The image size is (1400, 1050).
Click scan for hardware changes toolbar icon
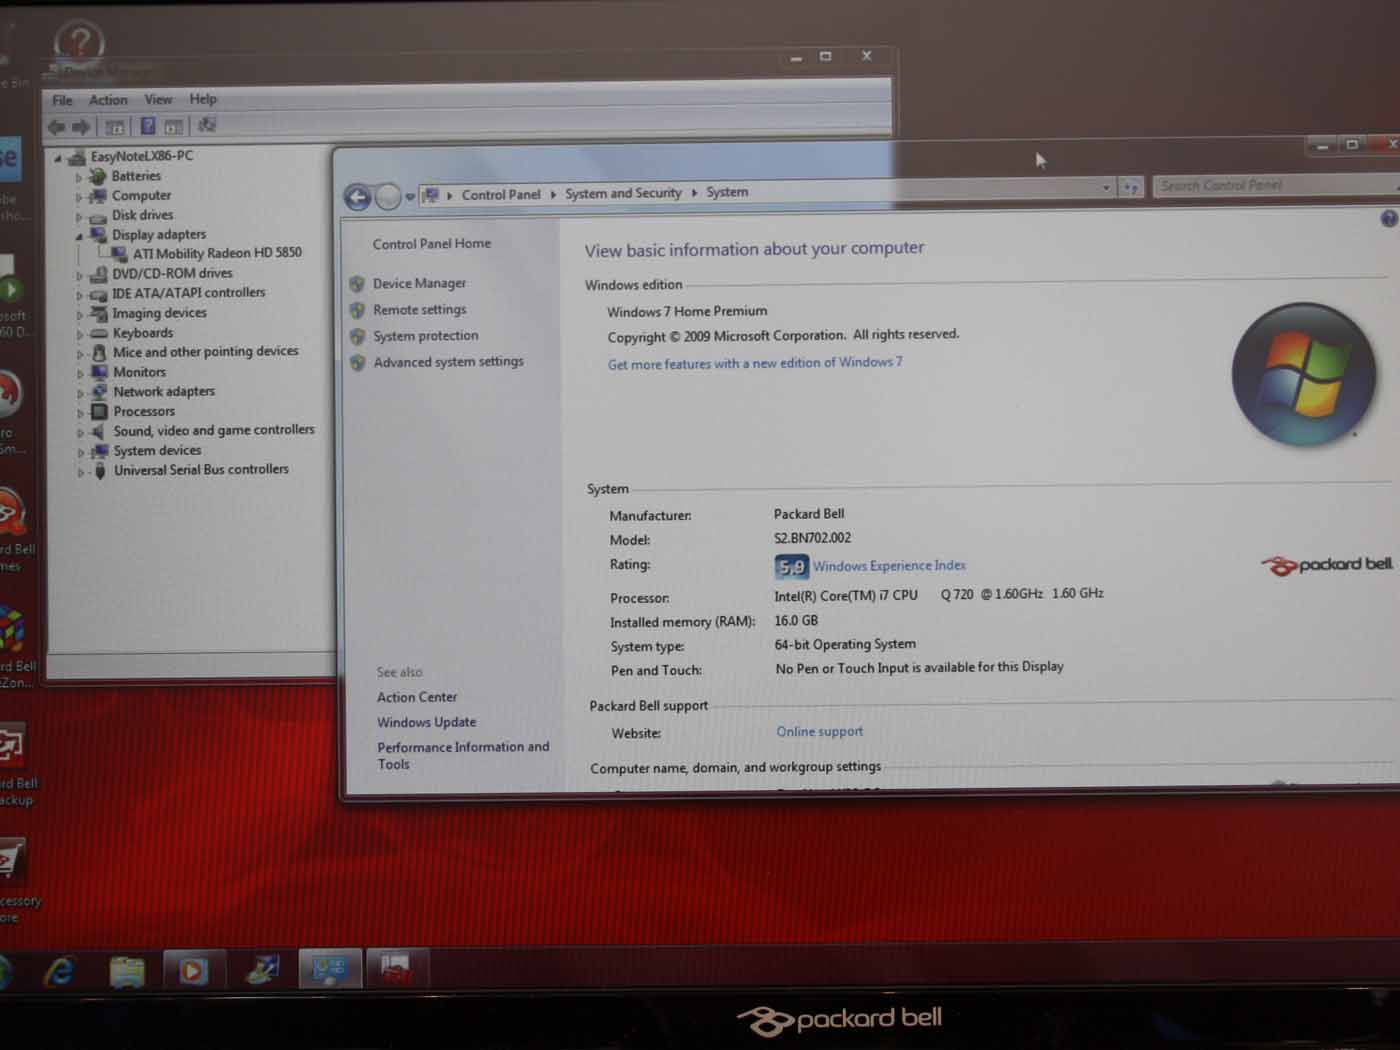tap(207, 125)
